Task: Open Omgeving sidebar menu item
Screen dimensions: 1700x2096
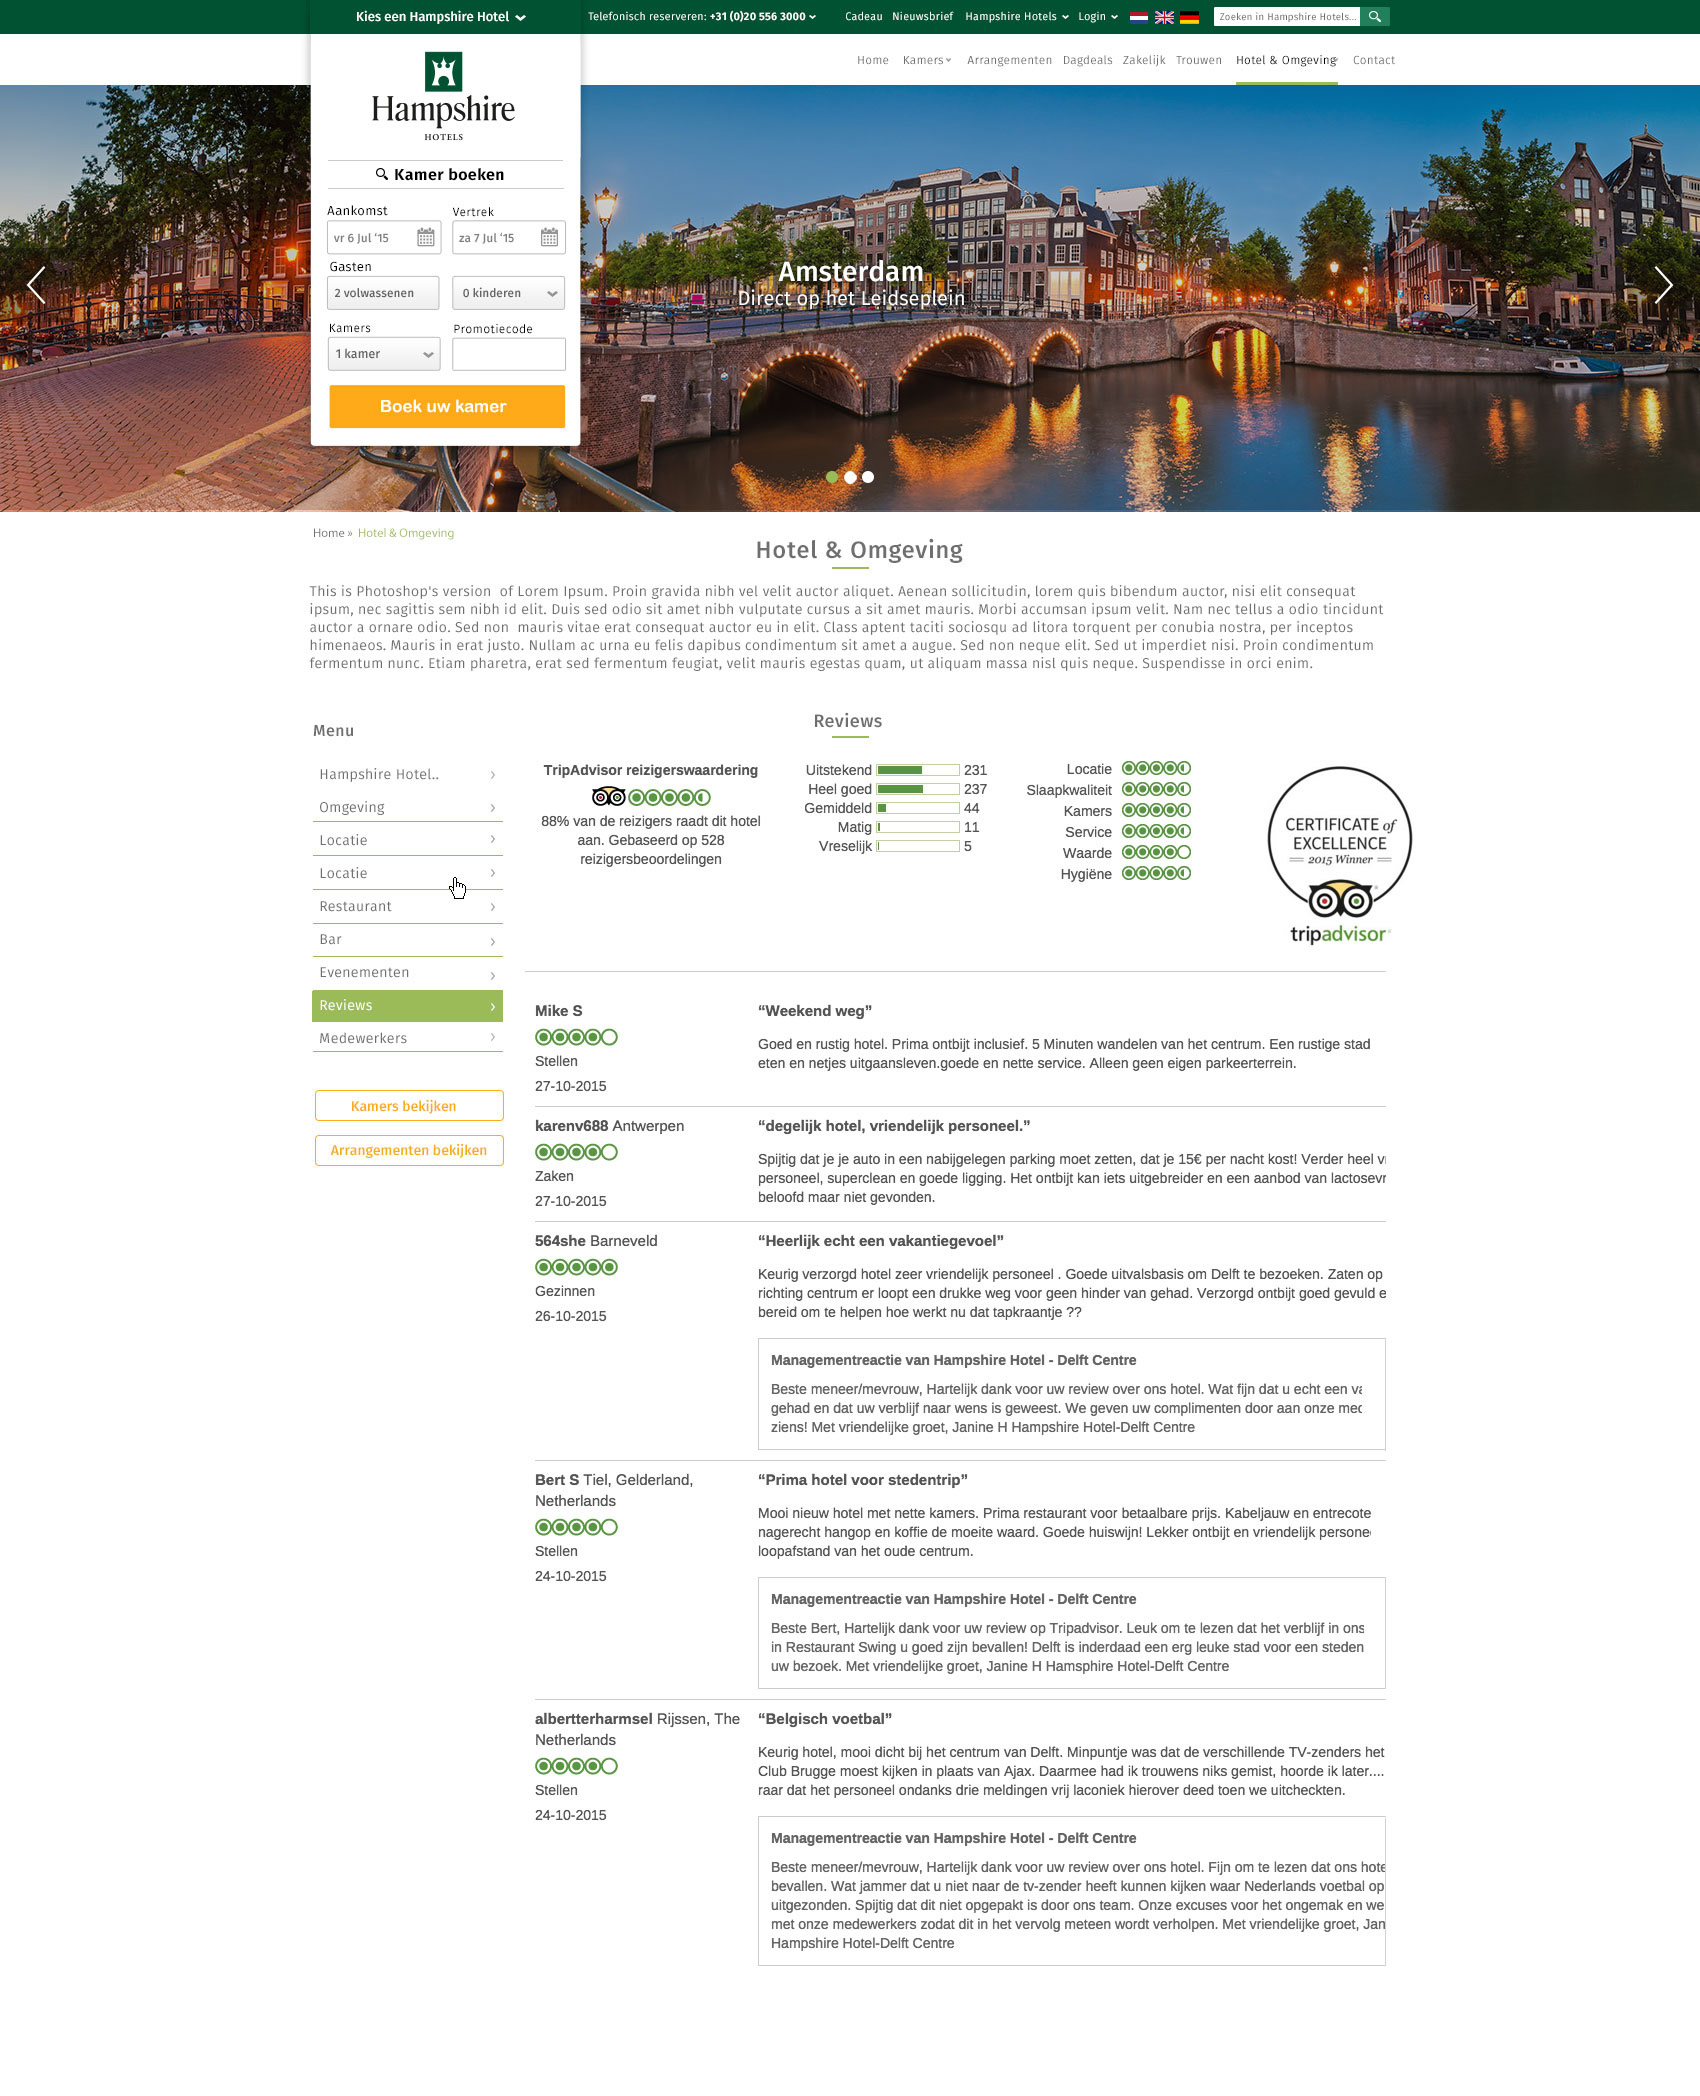Action: coord(407,807)
